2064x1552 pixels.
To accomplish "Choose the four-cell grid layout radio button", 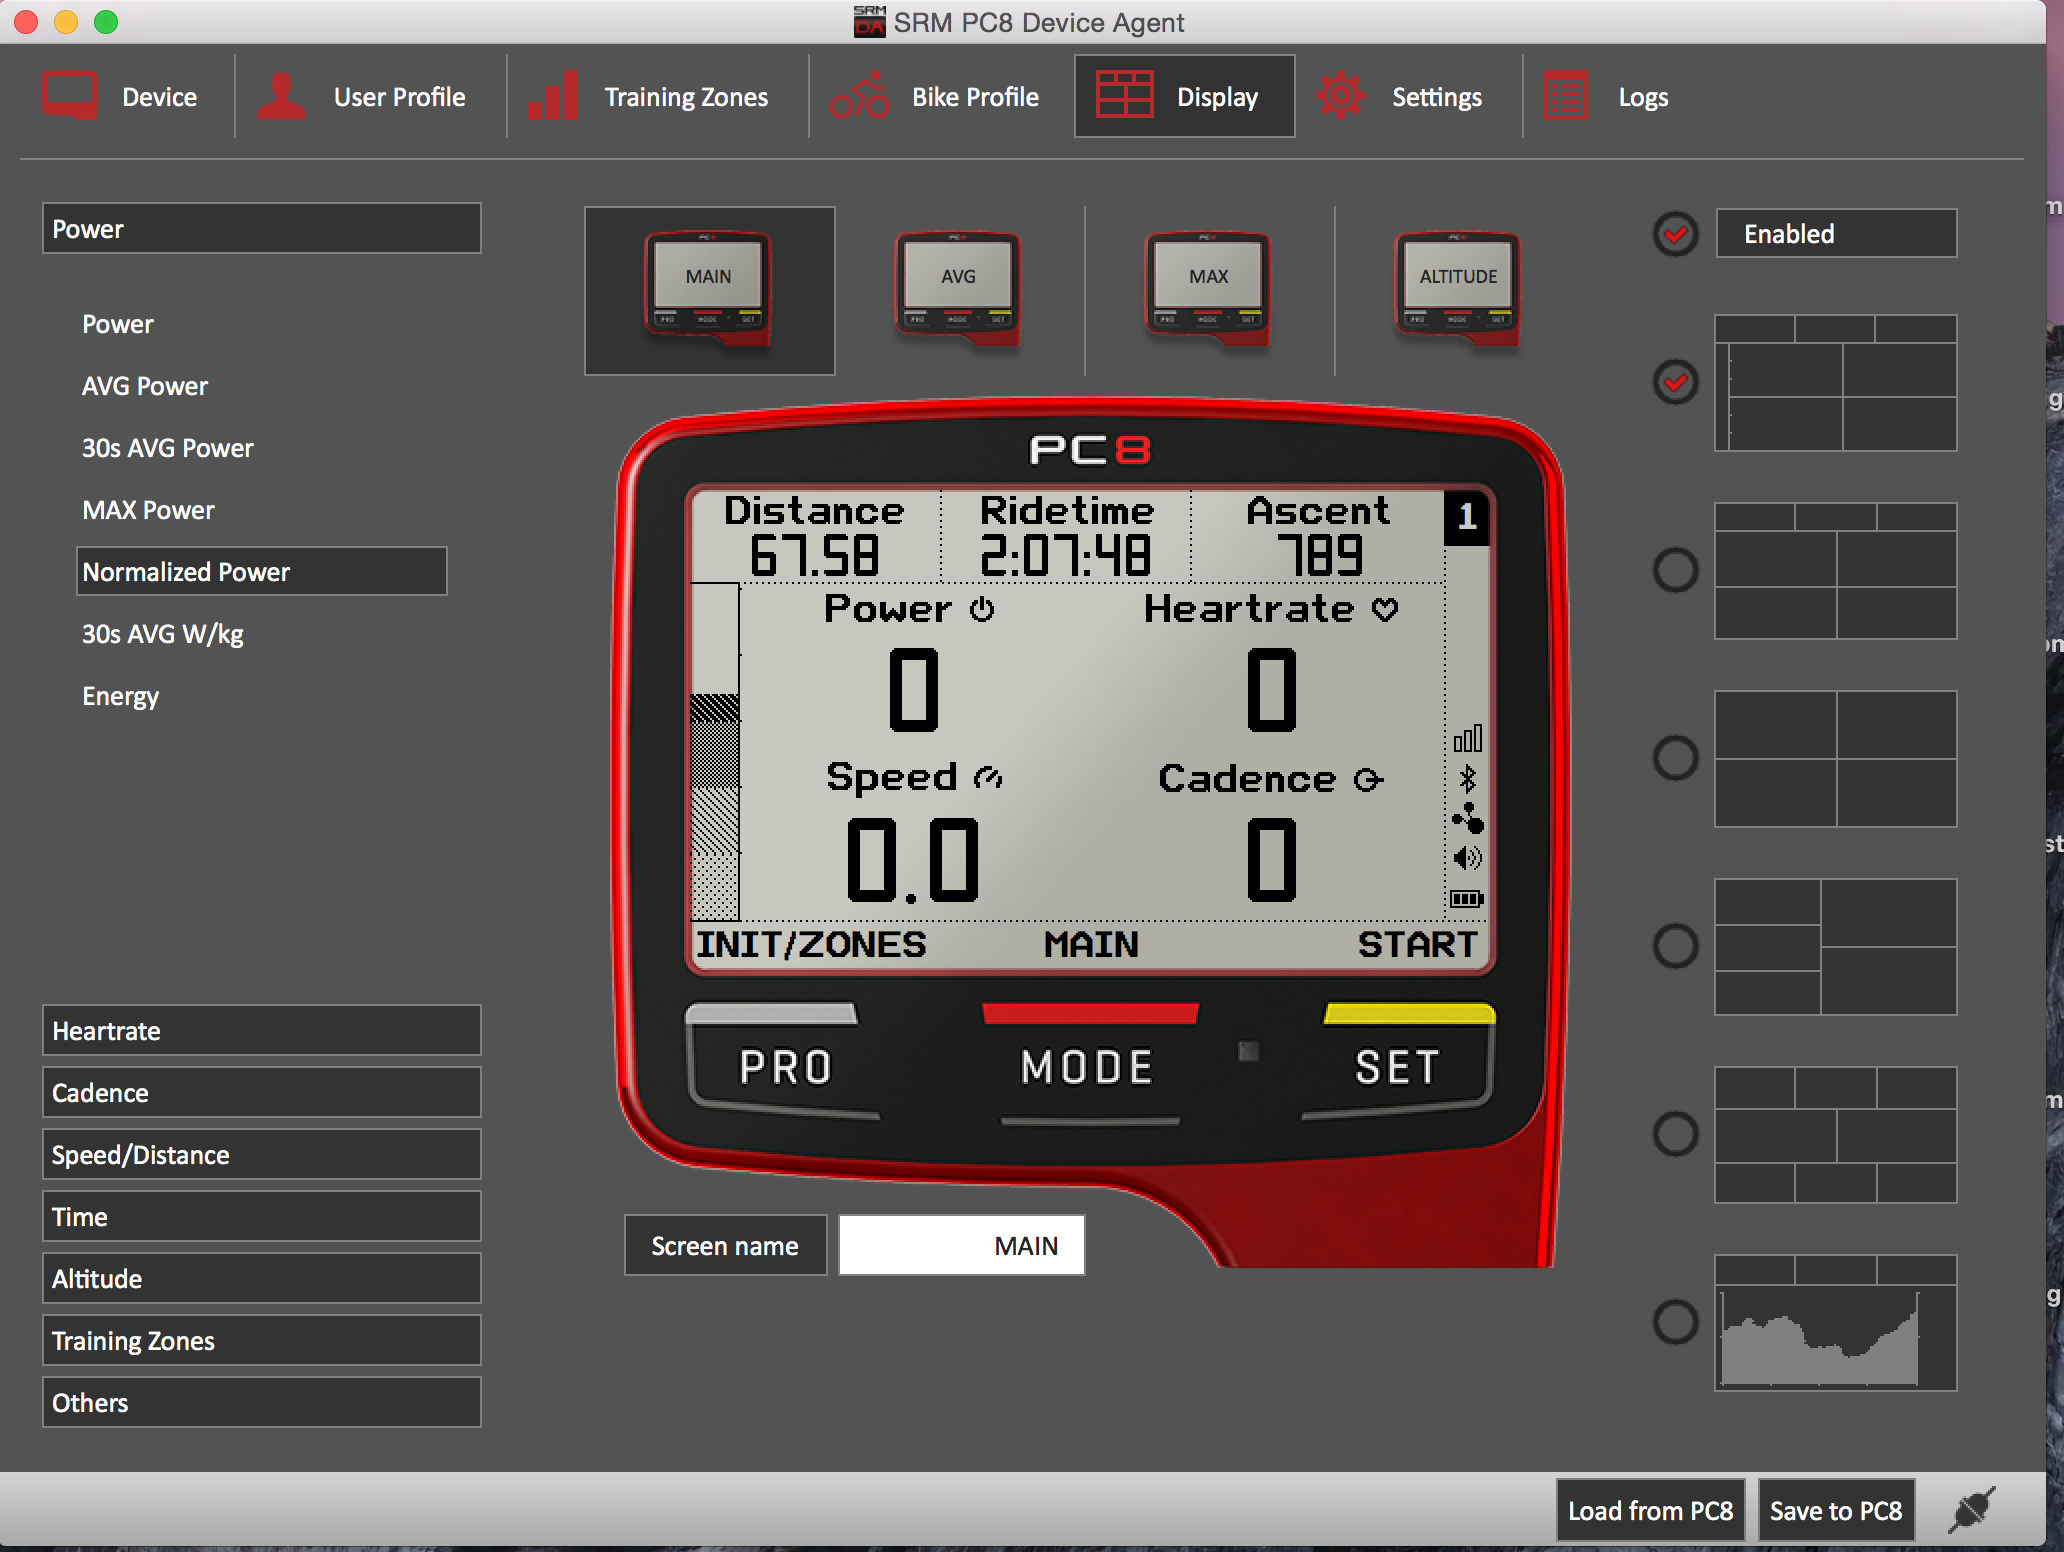I will pos(1675,758).
